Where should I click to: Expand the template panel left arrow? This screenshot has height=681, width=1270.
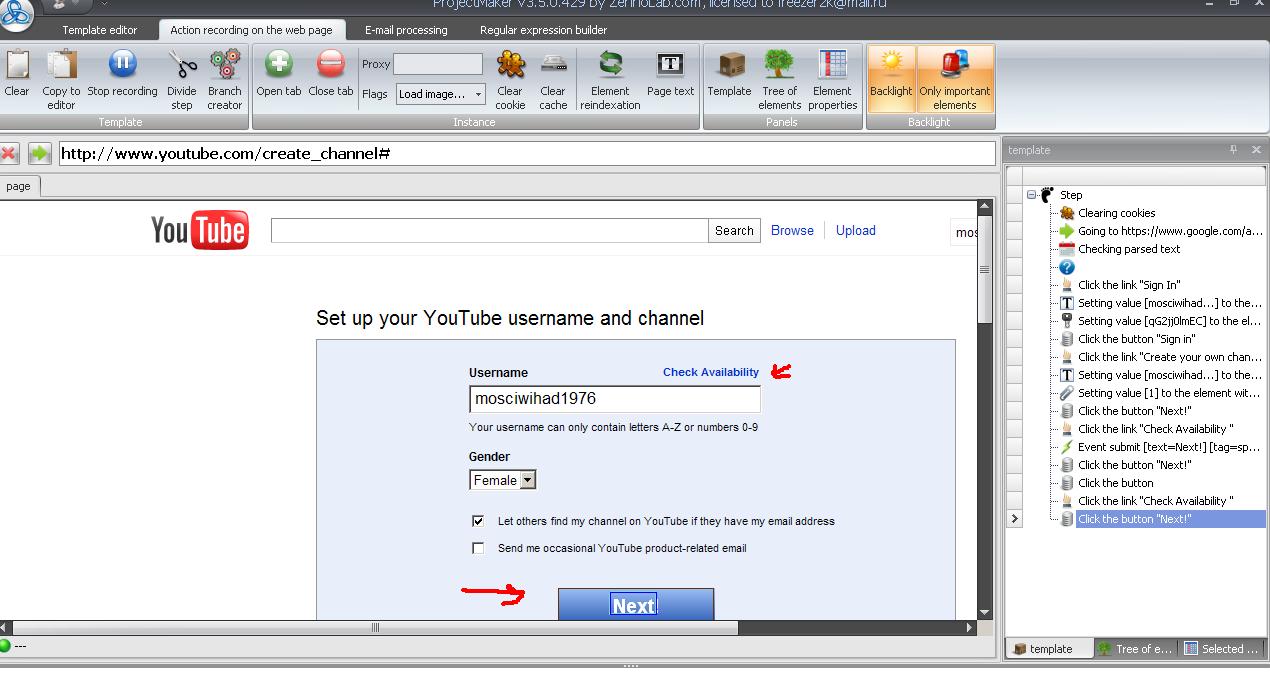1014,518
